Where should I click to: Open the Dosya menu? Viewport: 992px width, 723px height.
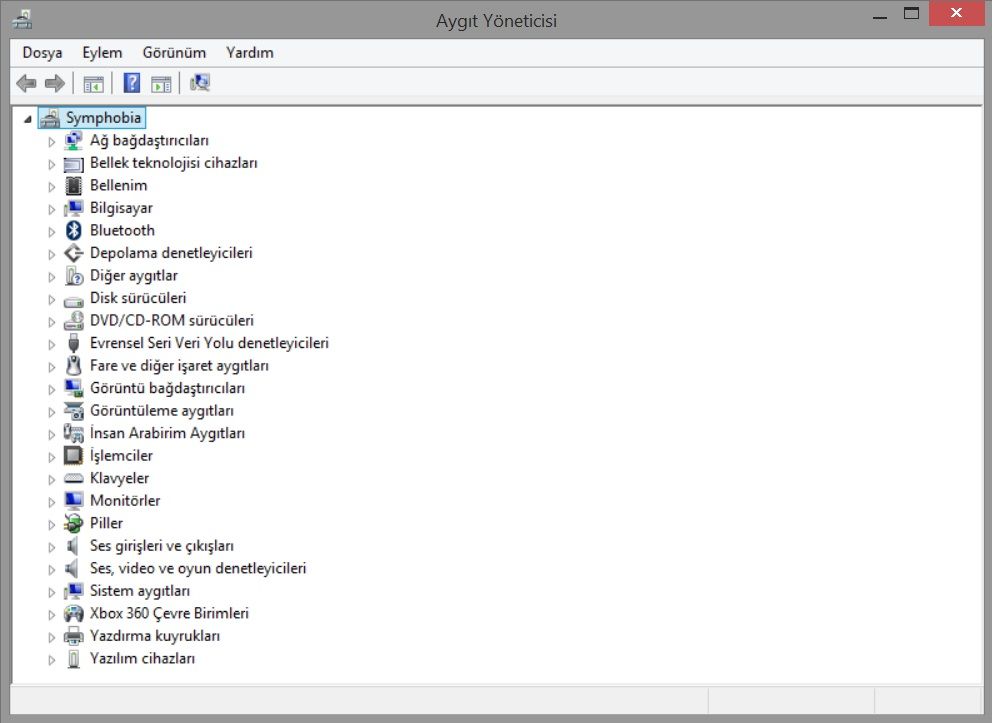click(42, 53)
